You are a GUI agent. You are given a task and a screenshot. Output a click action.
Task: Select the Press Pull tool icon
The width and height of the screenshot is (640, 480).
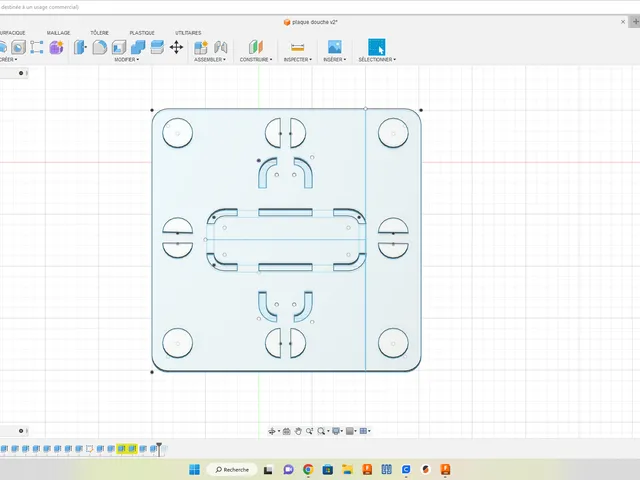(80, 47)
